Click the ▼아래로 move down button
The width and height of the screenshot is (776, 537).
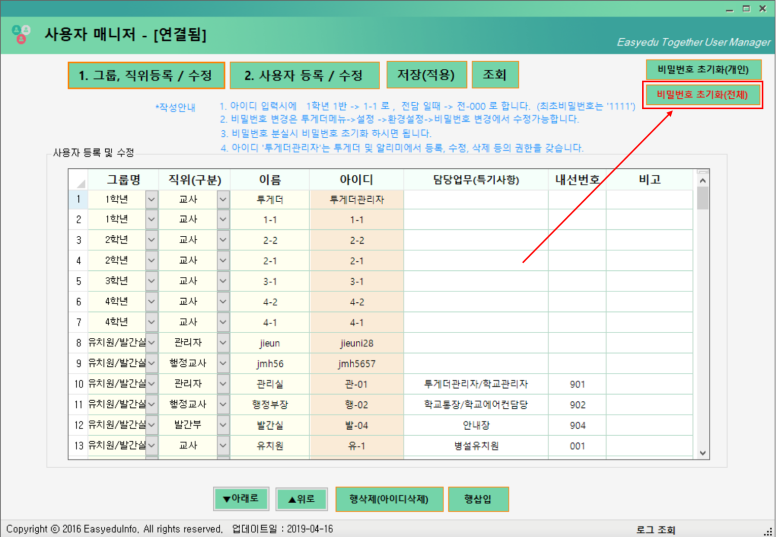click(x=241, y=499)
